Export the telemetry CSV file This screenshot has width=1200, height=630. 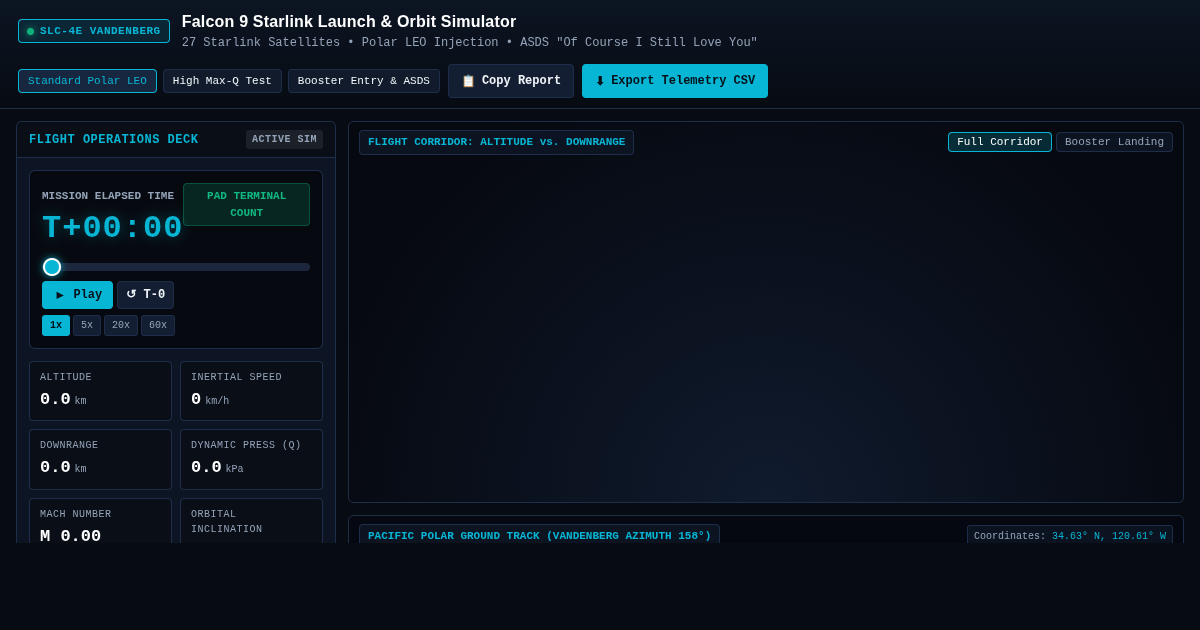click(675, 81)
